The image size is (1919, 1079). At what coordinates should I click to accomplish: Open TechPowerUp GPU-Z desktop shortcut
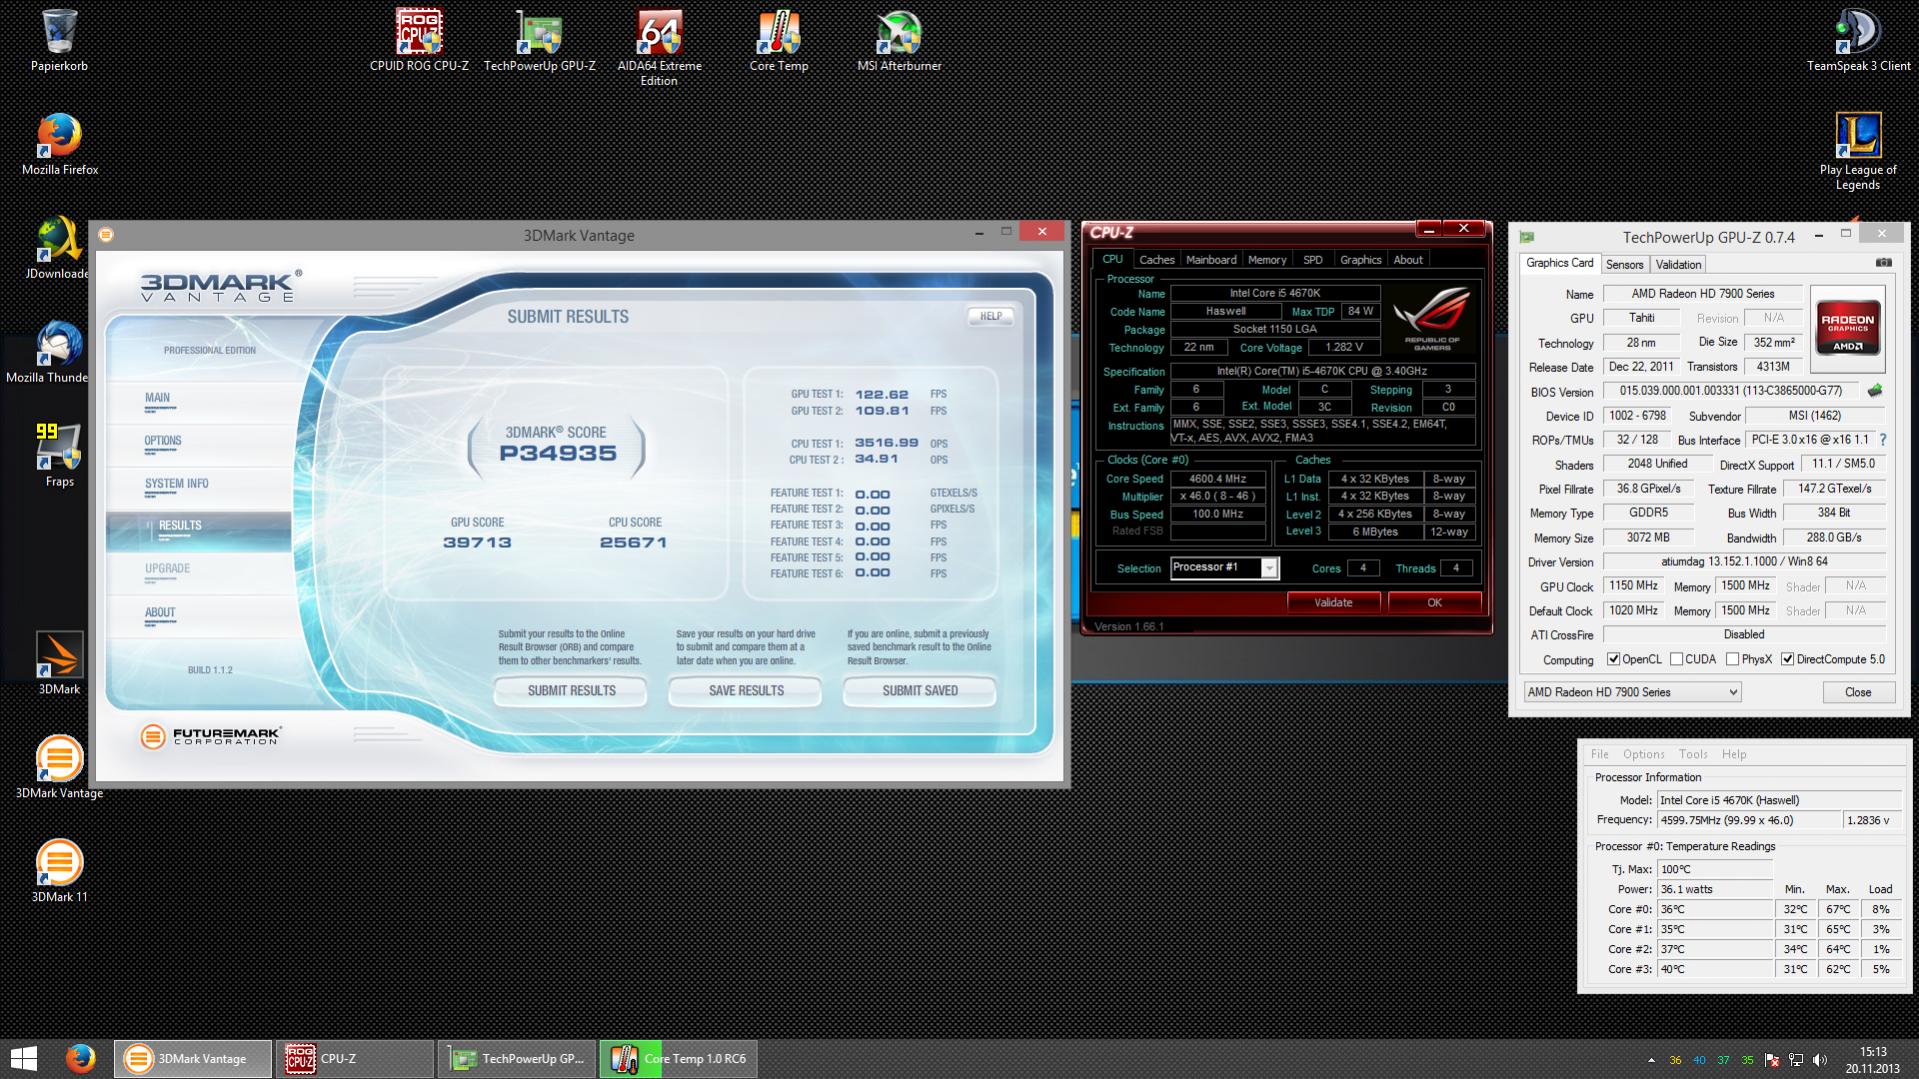click(539, 40)
